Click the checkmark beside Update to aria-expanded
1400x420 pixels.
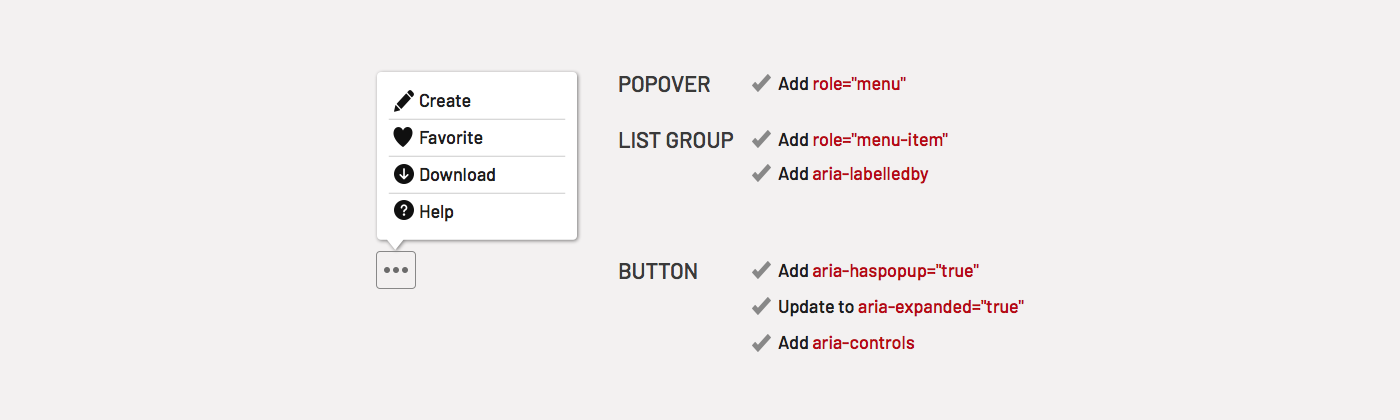[x=761, y=306]
